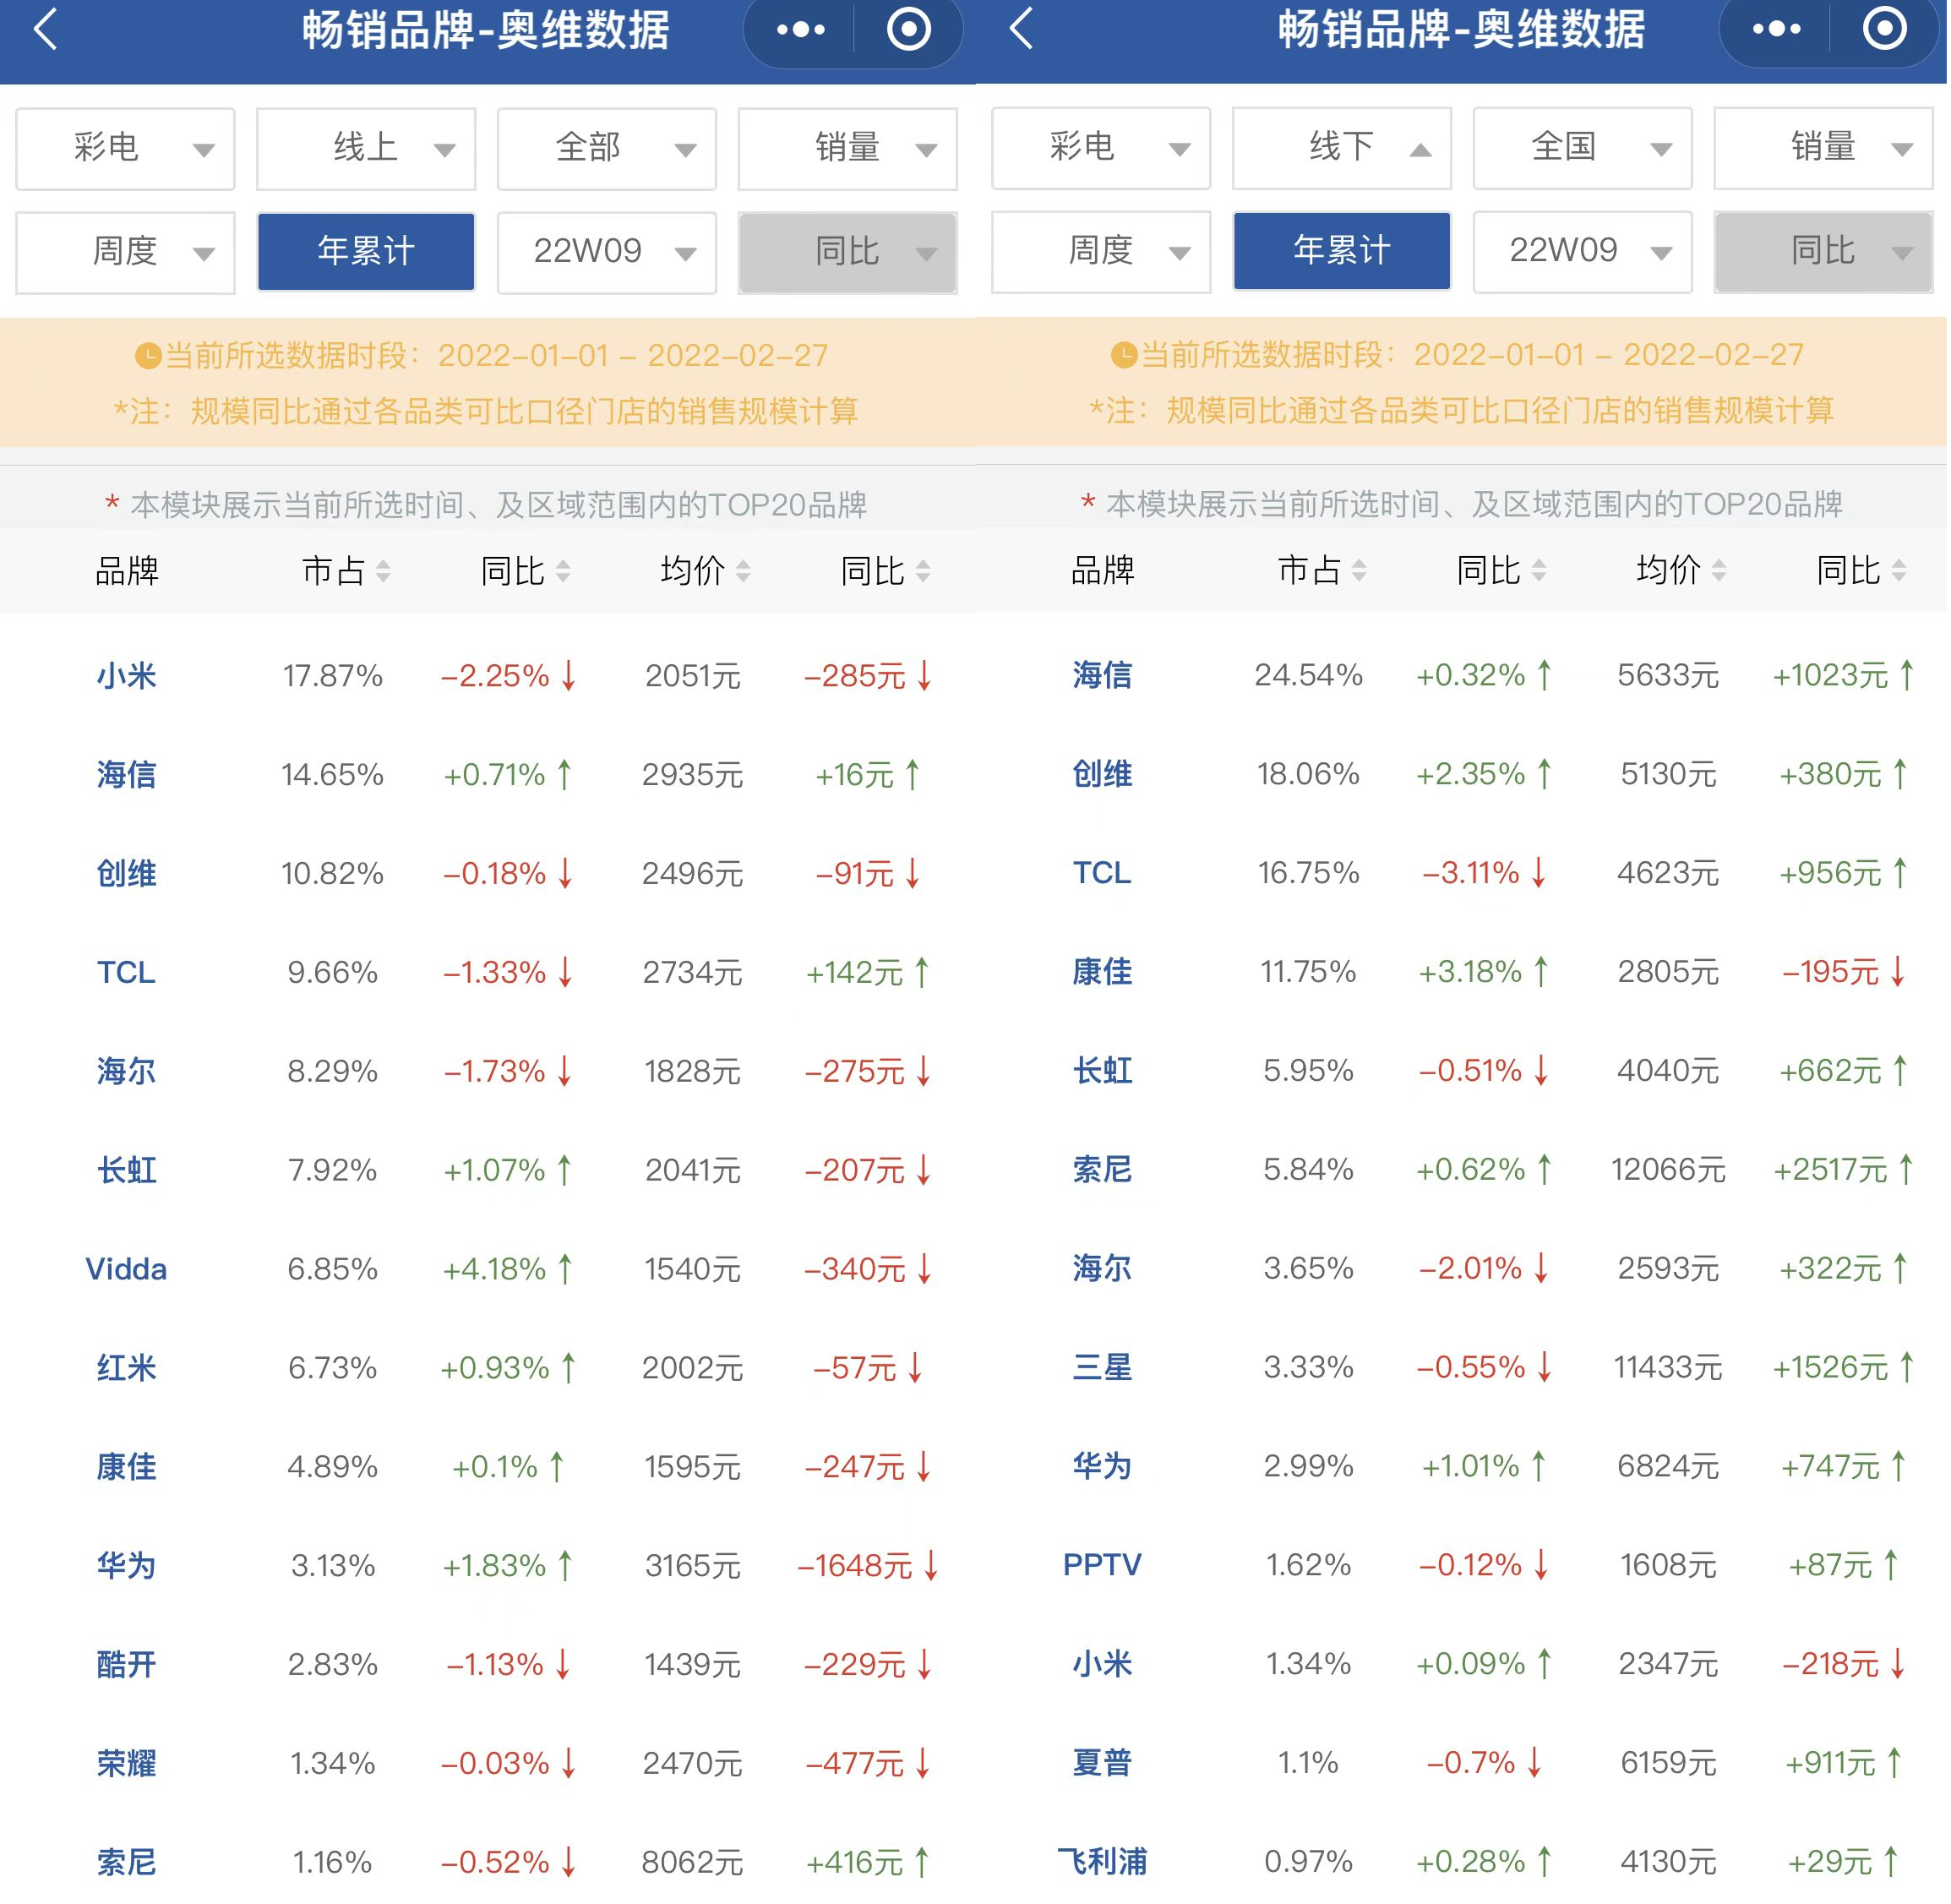The width and height of the screenshot is (1951, 1904).
Task: Open 海信 brand in offline list
Action: coord(1103,676)
